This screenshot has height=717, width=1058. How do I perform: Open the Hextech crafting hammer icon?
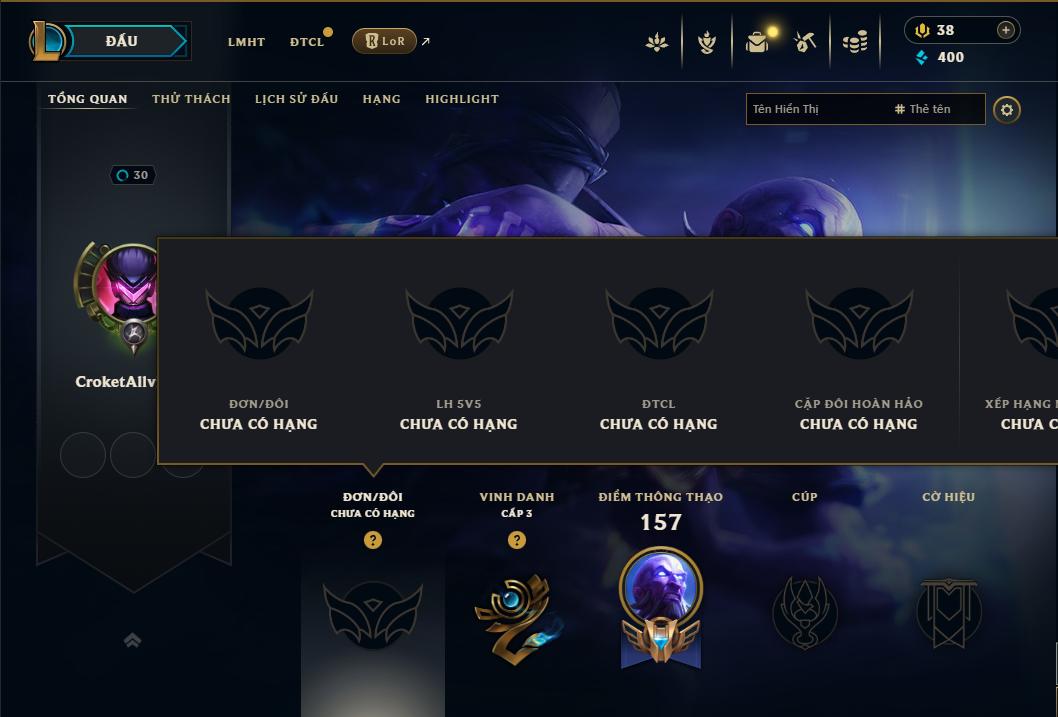805,42
